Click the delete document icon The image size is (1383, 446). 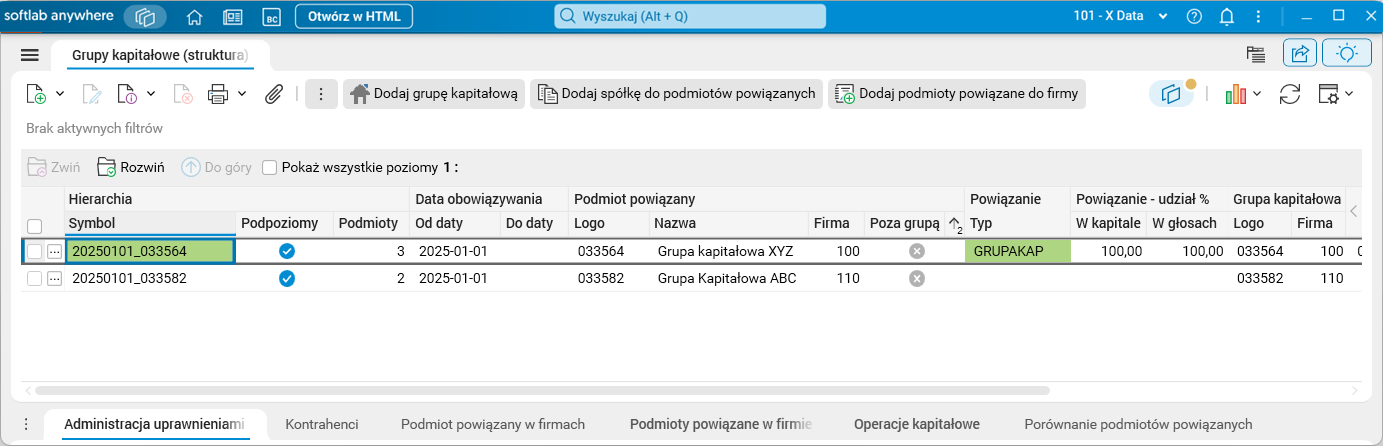tap(183, 94)
